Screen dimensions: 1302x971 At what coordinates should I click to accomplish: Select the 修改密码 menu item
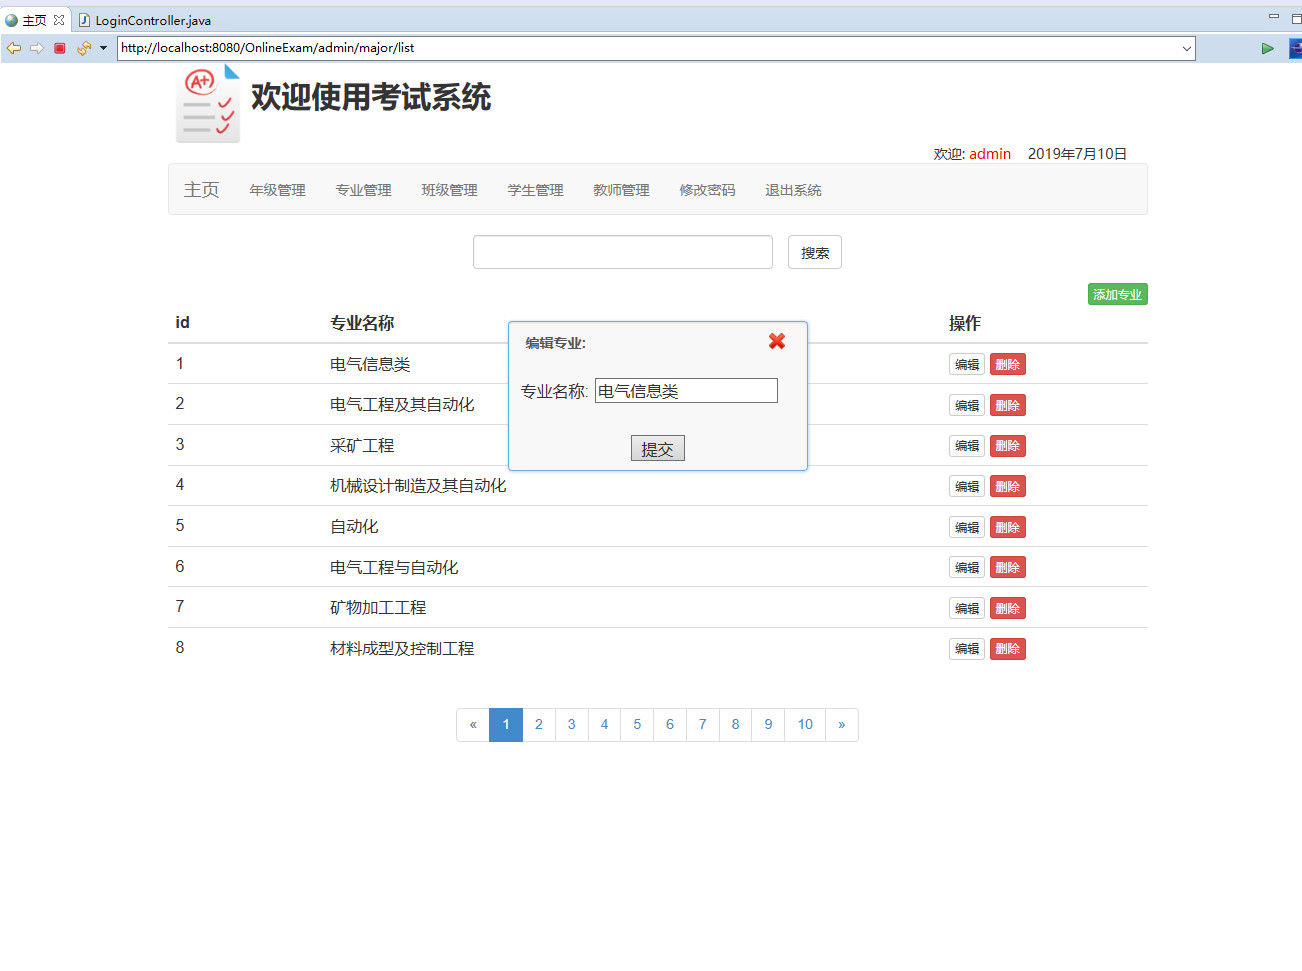(x=706, y=189)
